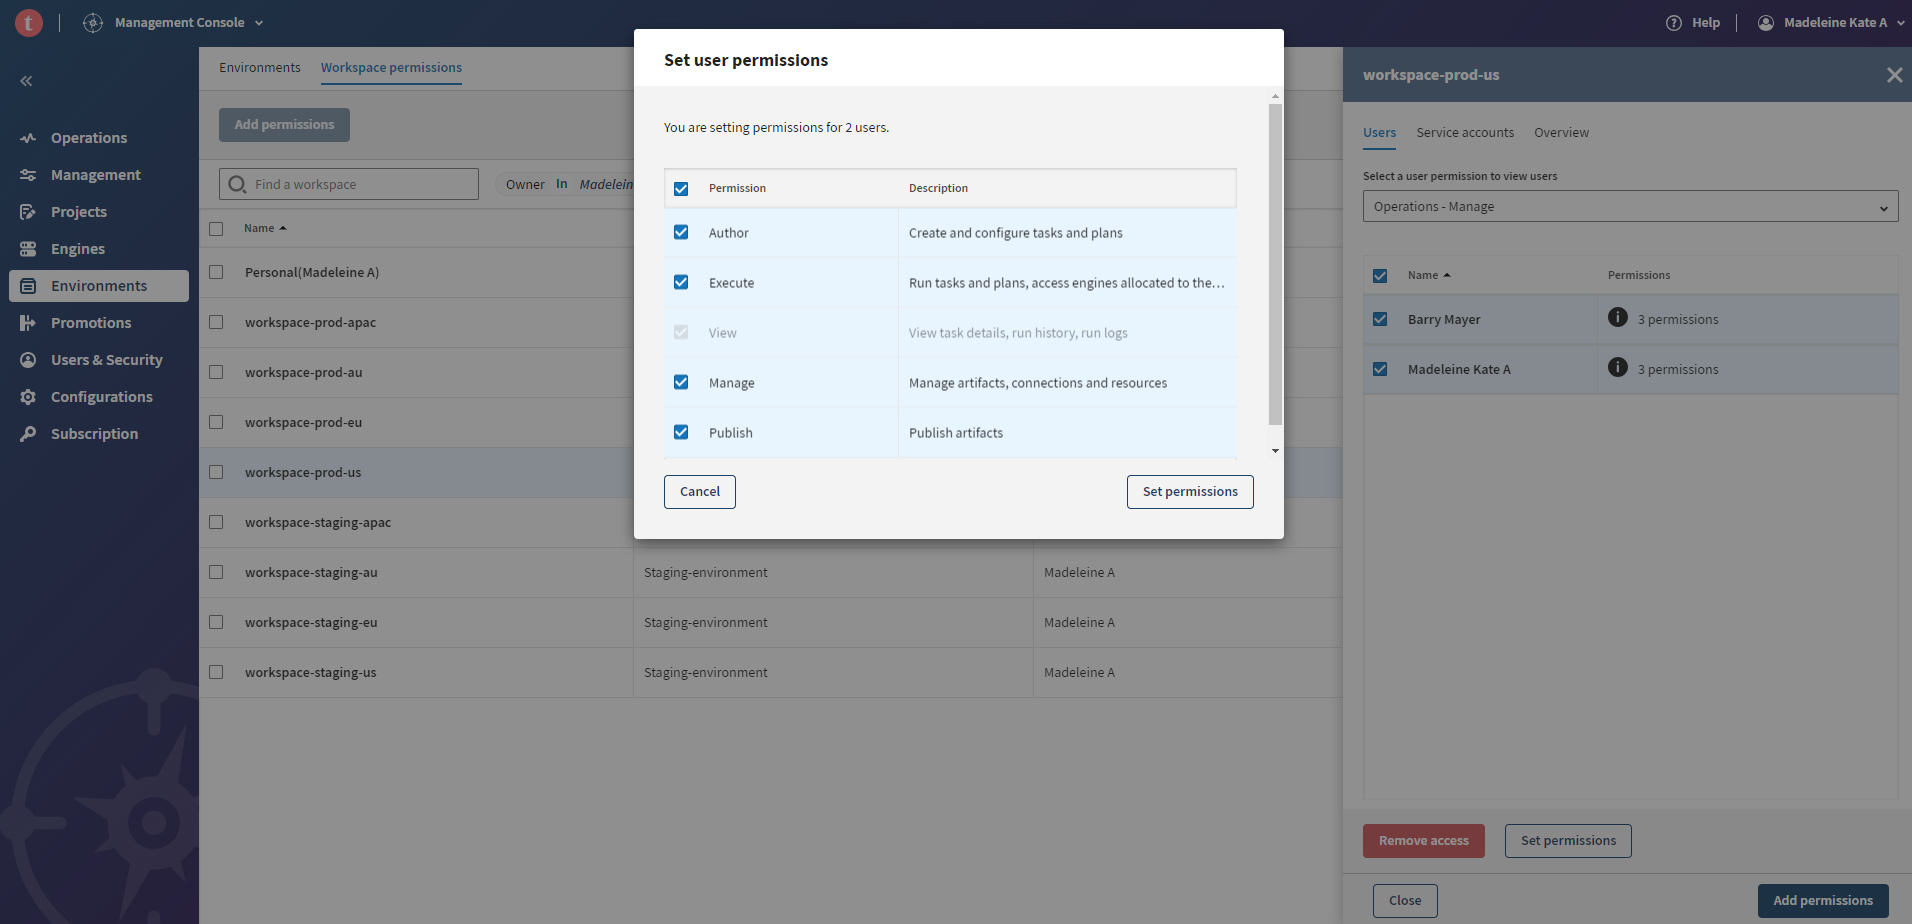
Task: Open Subscription key icon
Action: tap(28, 434)
